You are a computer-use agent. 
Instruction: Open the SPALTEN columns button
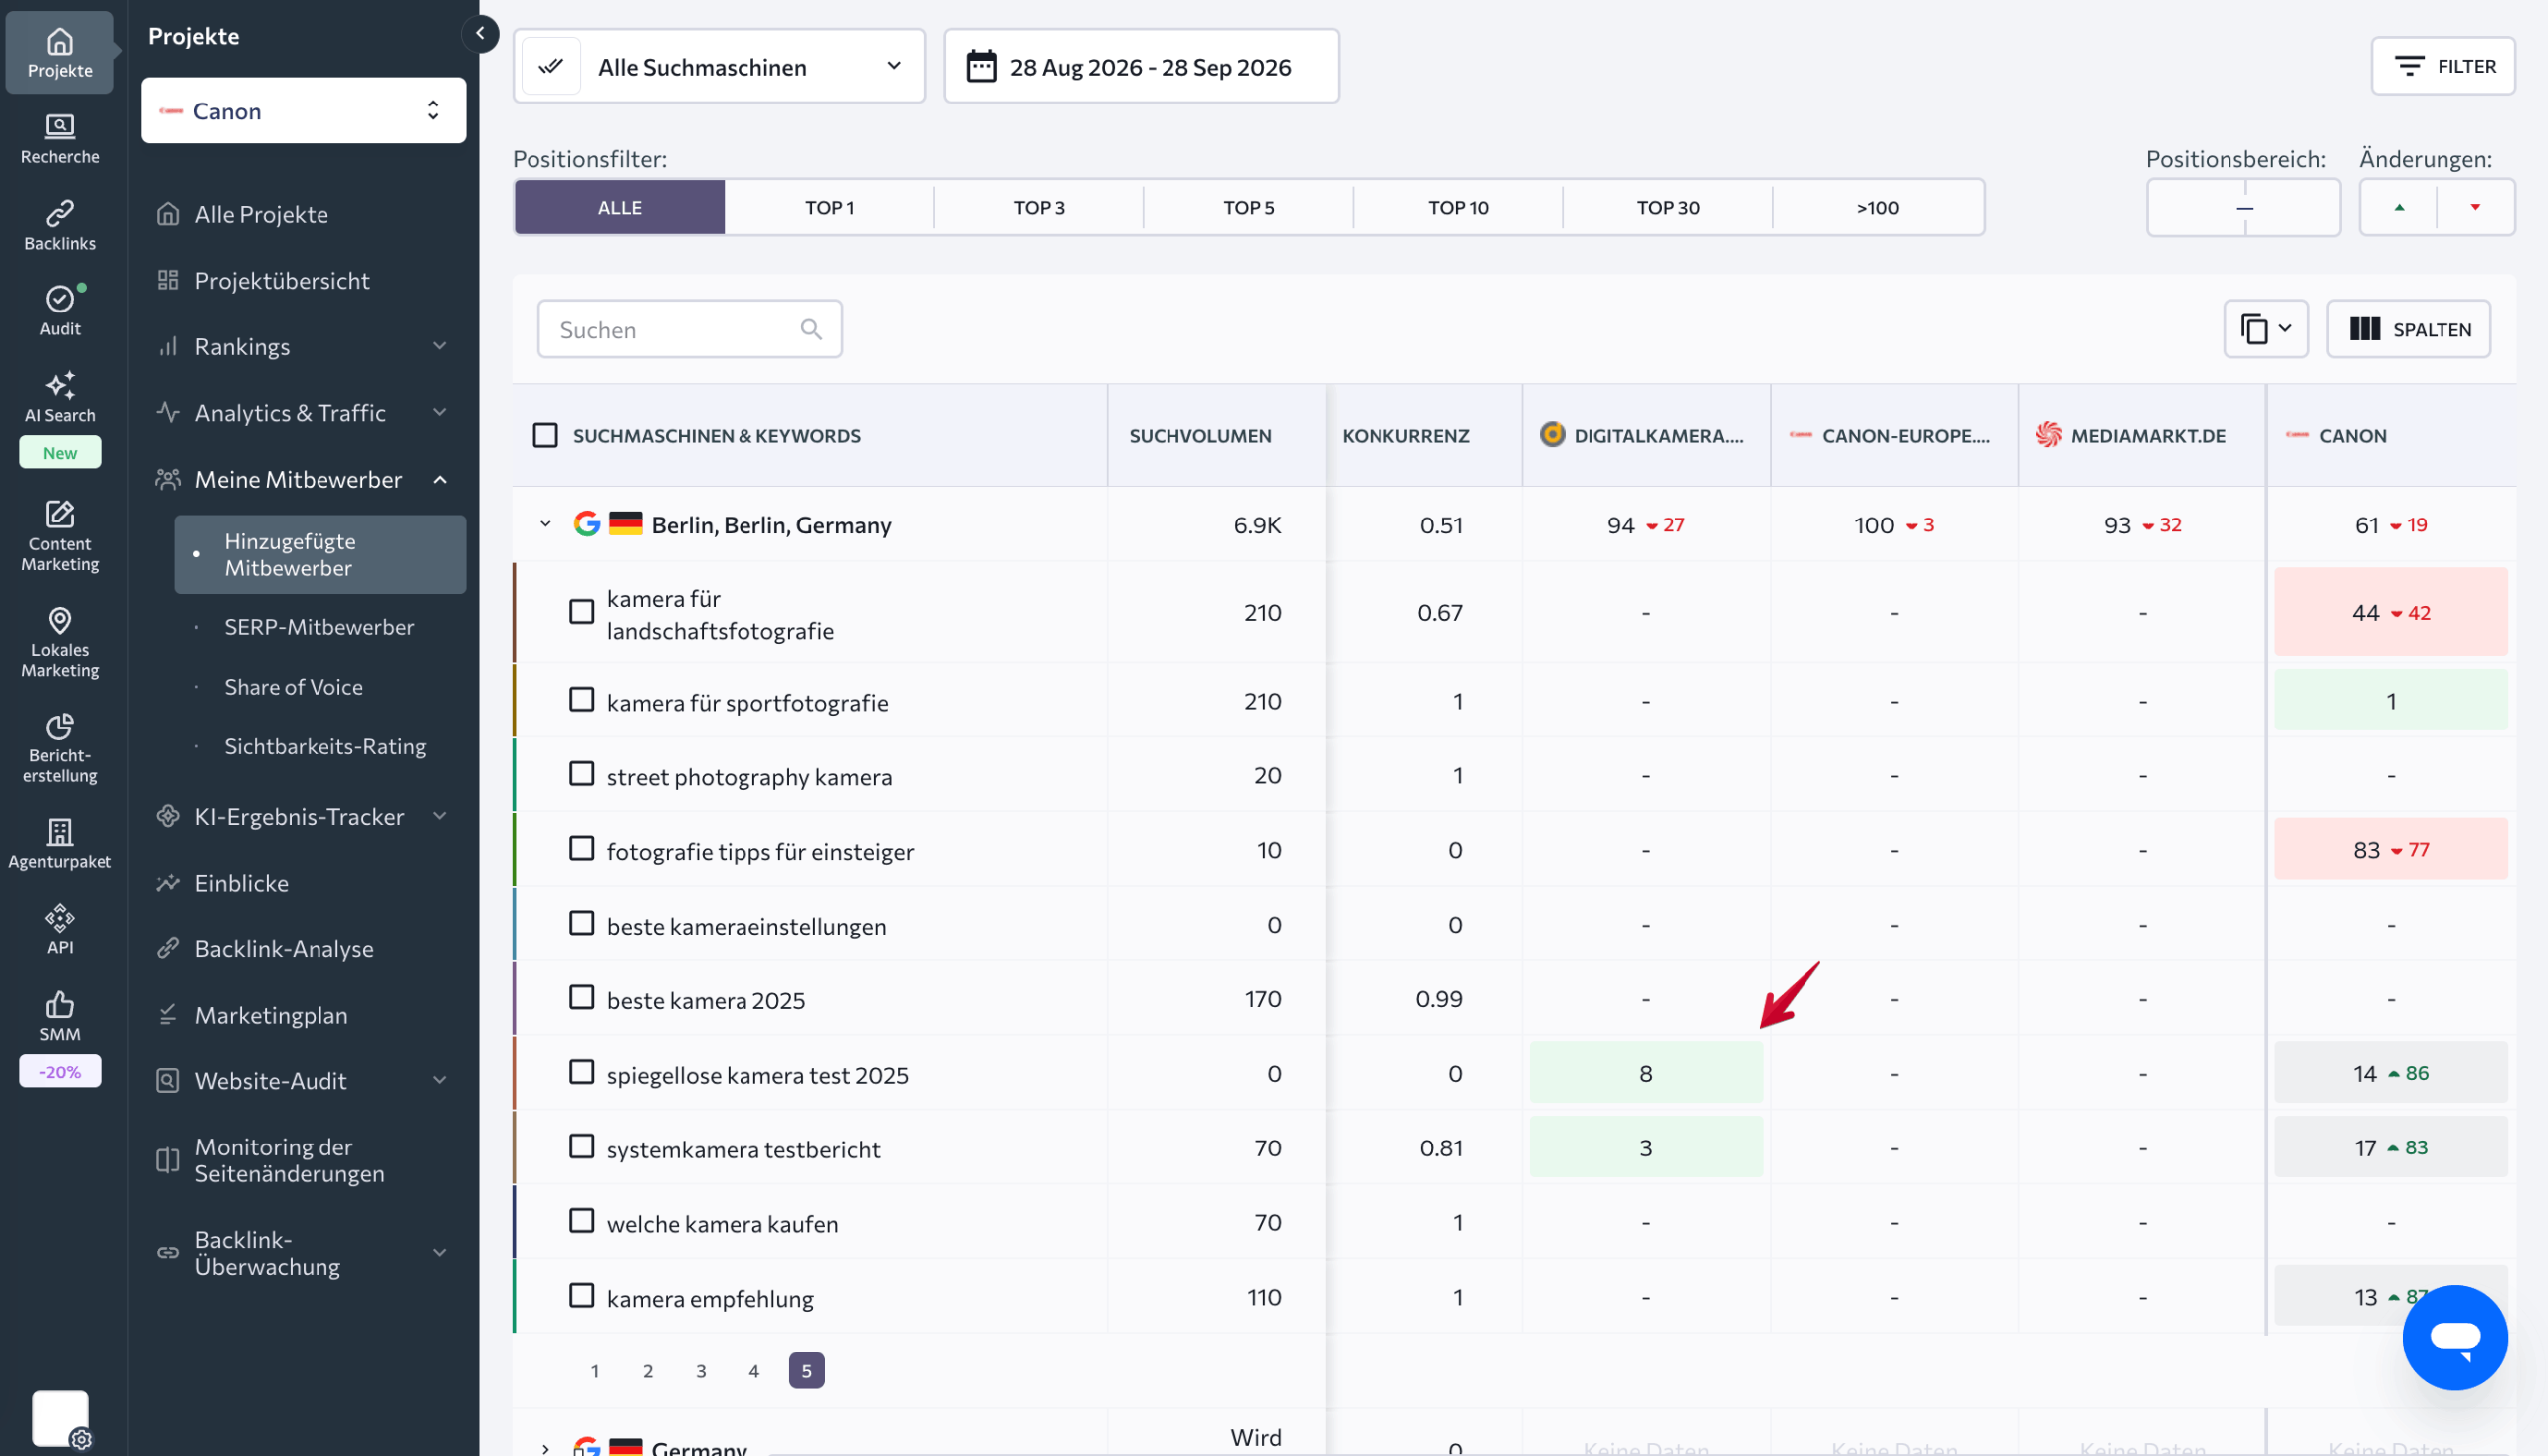pos(2408,329)
